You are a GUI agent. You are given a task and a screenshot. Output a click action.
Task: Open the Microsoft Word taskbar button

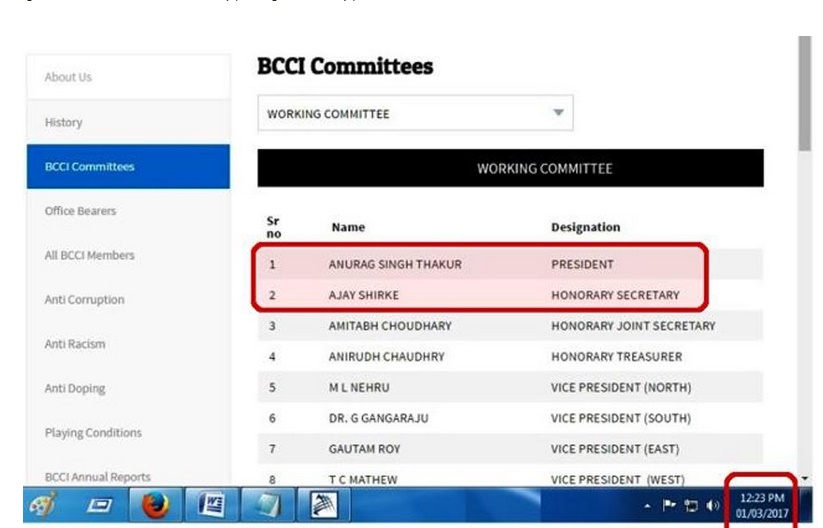(212, 505)
